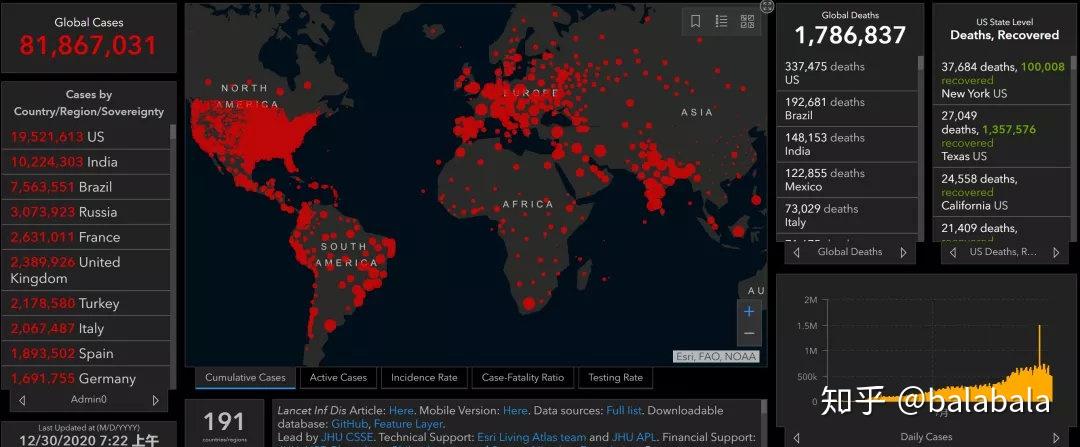1080x447 pixels.
Task: Click the Daily Cases spike bar in chart
Action: pos(1039,362)
